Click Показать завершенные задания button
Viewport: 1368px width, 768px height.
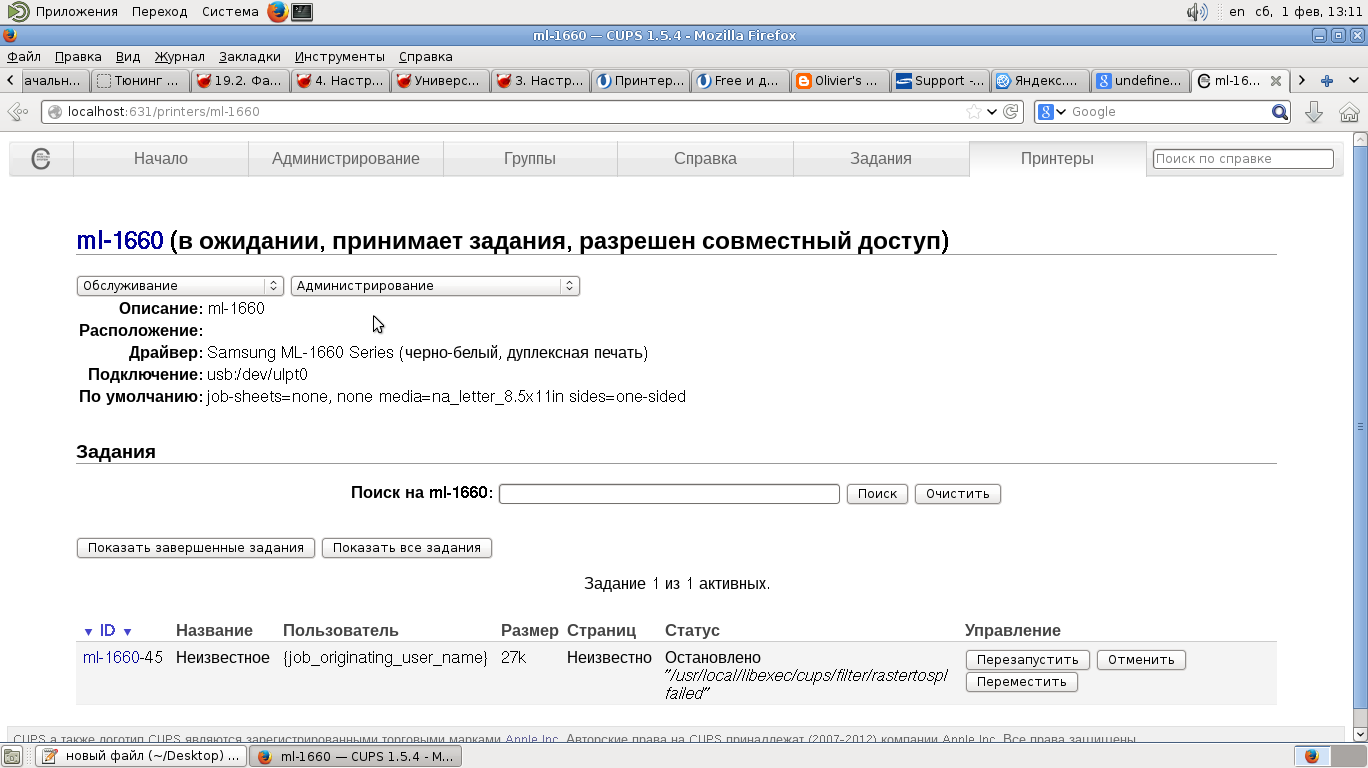click(x=196, y=548)
